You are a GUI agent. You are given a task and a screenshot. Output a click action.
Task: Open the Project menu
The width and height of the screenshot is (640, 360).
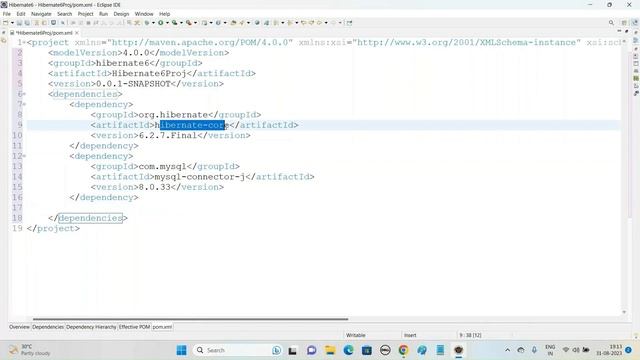click(86, 14)
